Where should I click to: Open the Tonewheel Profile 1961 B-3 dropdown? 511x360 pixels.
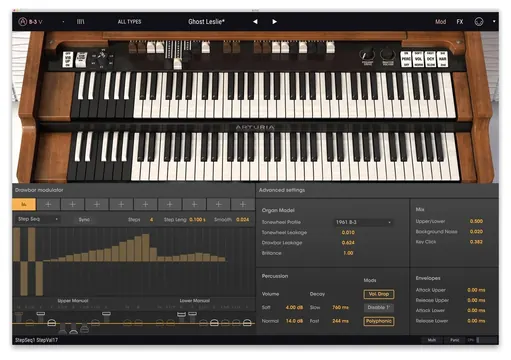pos(363,222)
